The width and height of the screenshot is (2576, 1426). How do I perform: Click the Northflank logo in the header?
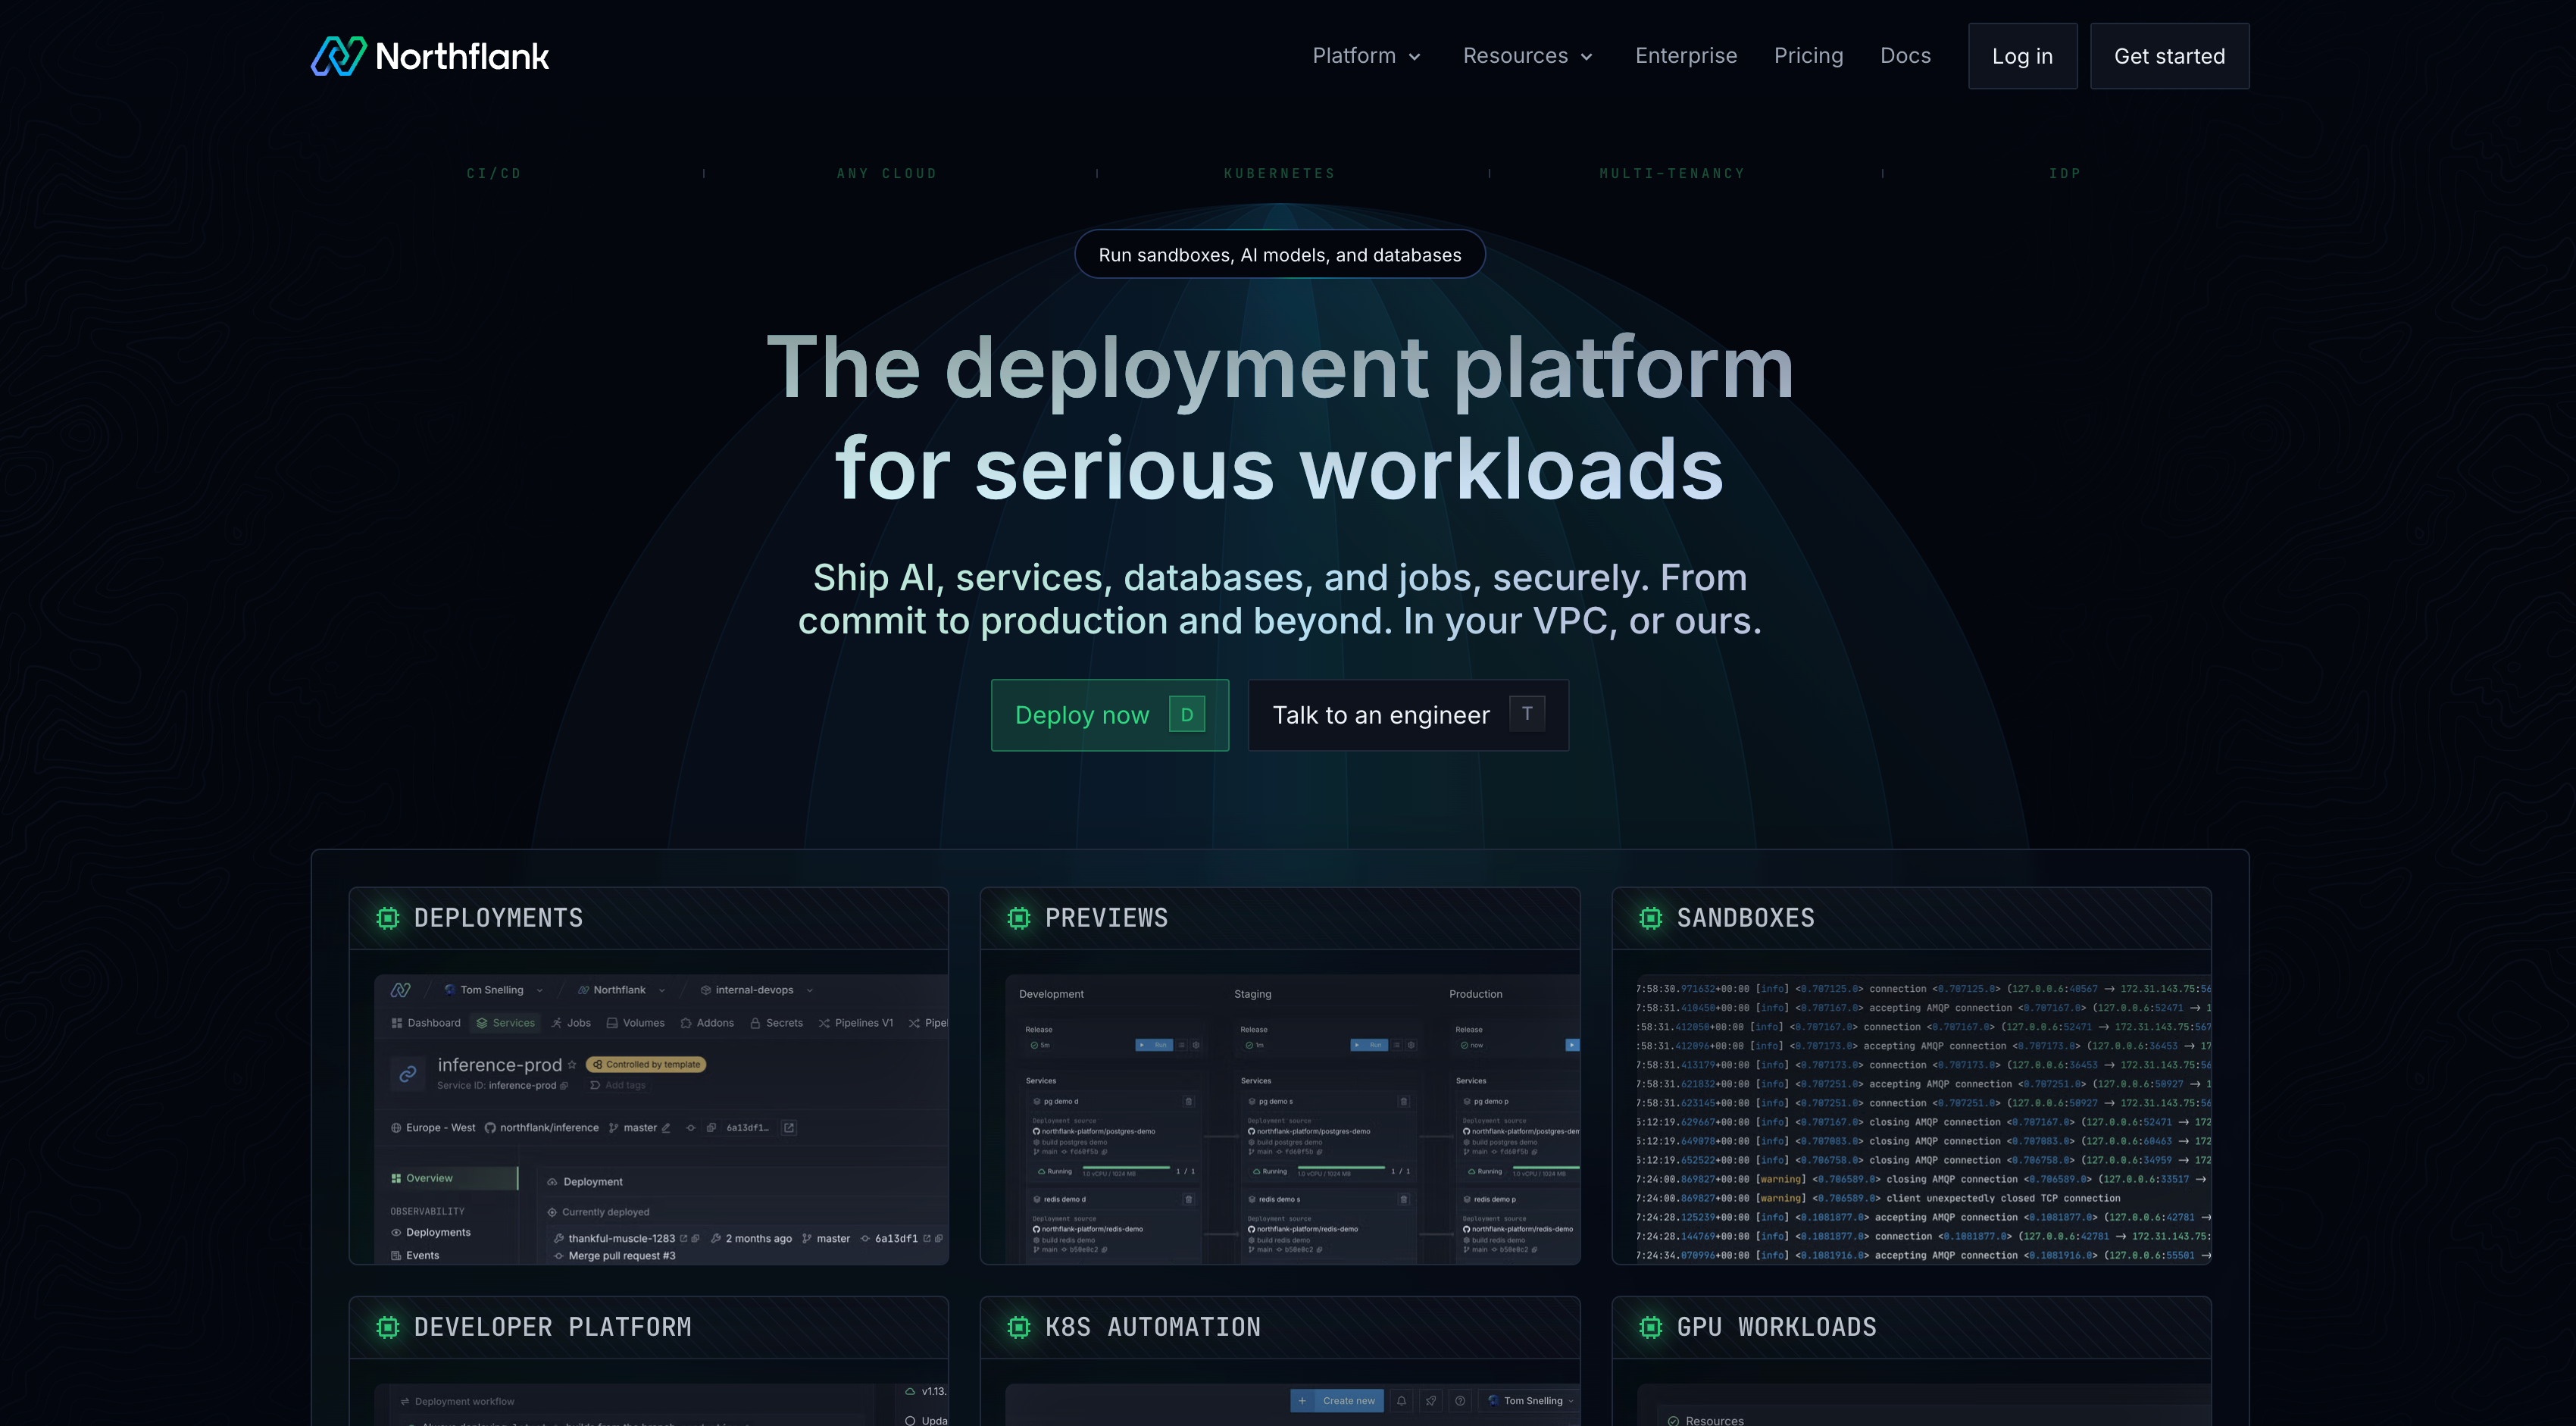(x=430, y=56)
